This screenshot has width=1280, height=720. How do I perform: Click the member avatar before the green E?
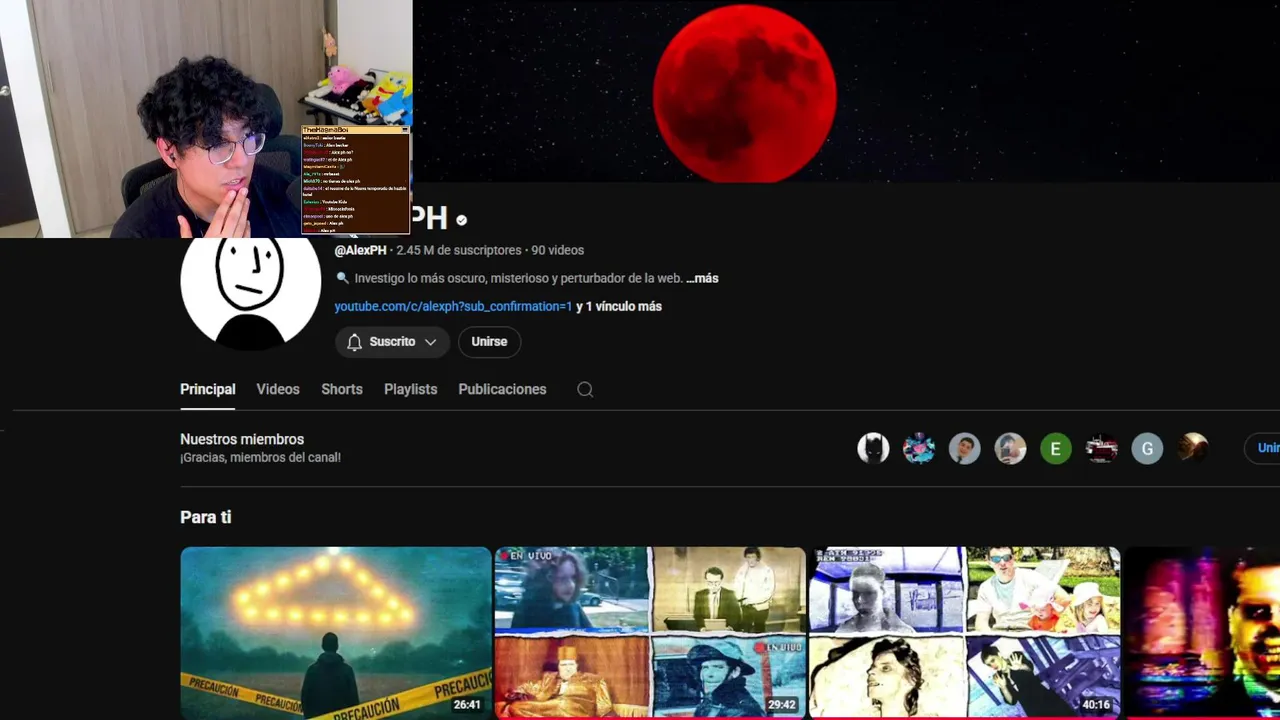(1010, 448)
